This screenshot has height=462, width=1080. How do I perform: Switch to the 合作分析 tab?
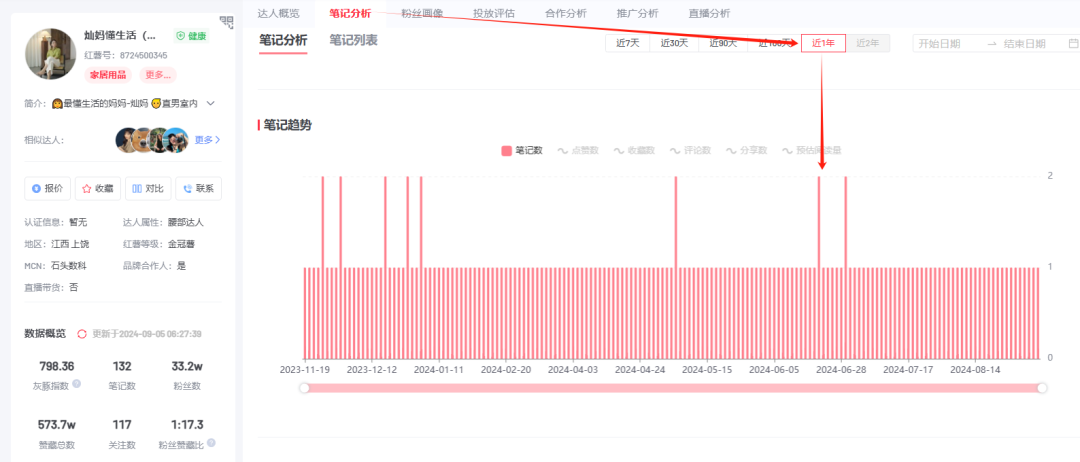point(565,13)
